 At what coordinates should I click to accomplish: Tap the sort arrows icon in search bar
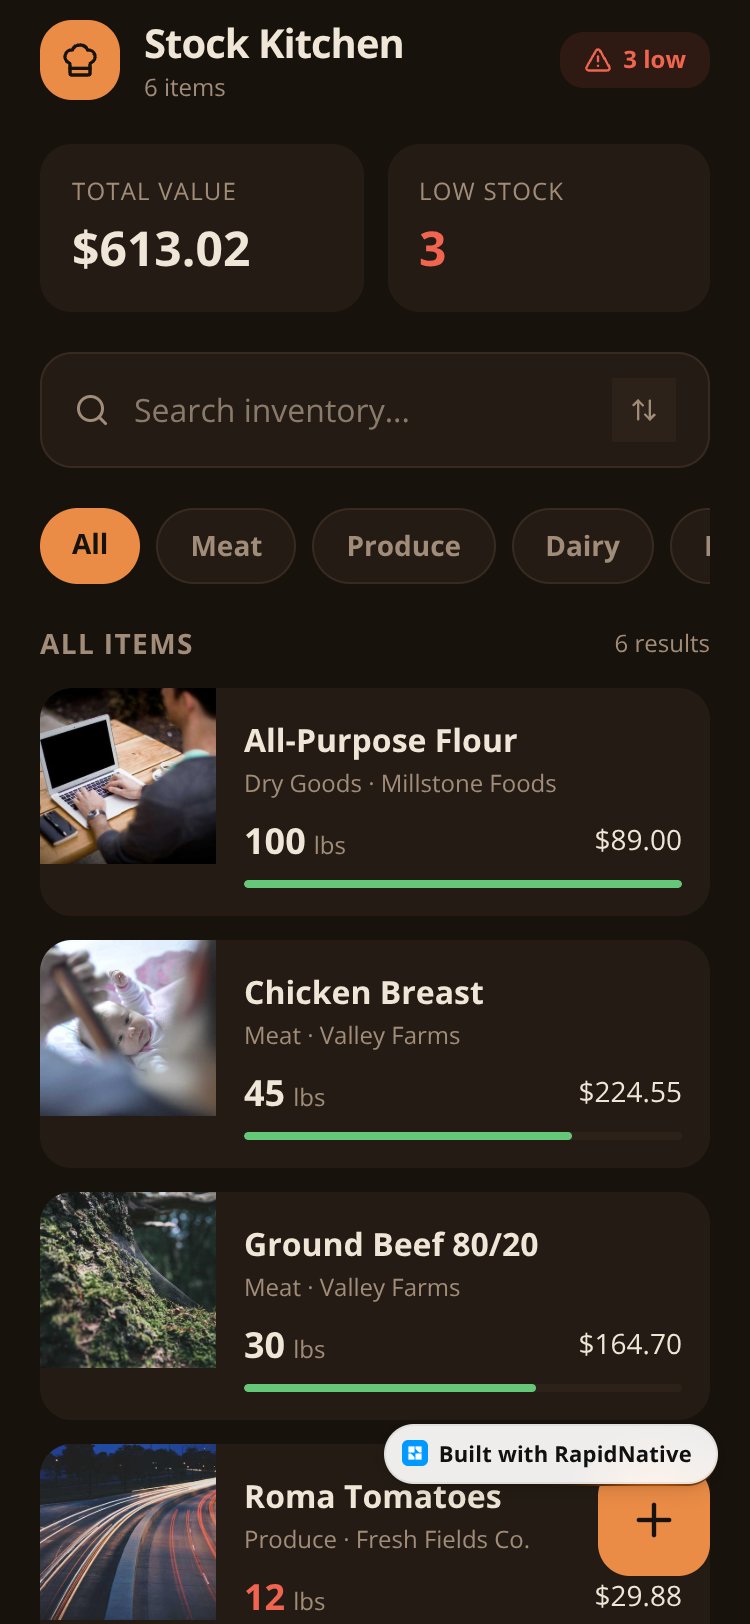[x=644, y=410]
